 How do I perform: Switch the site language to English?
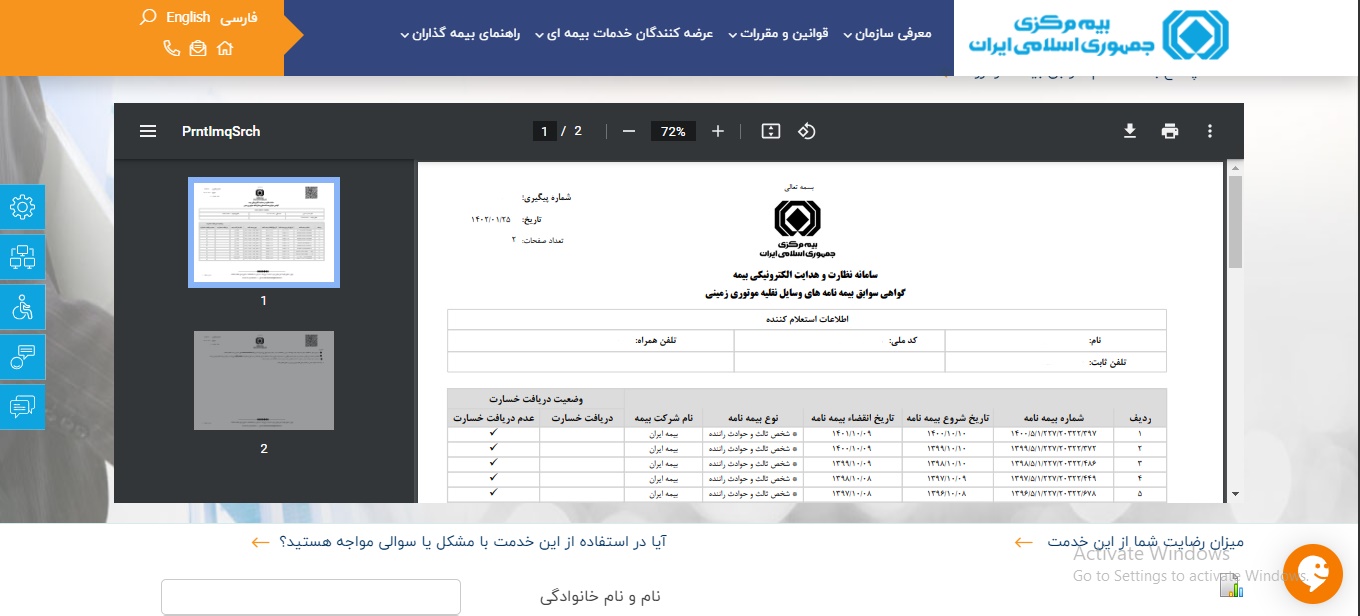click(x=187, y=17)
